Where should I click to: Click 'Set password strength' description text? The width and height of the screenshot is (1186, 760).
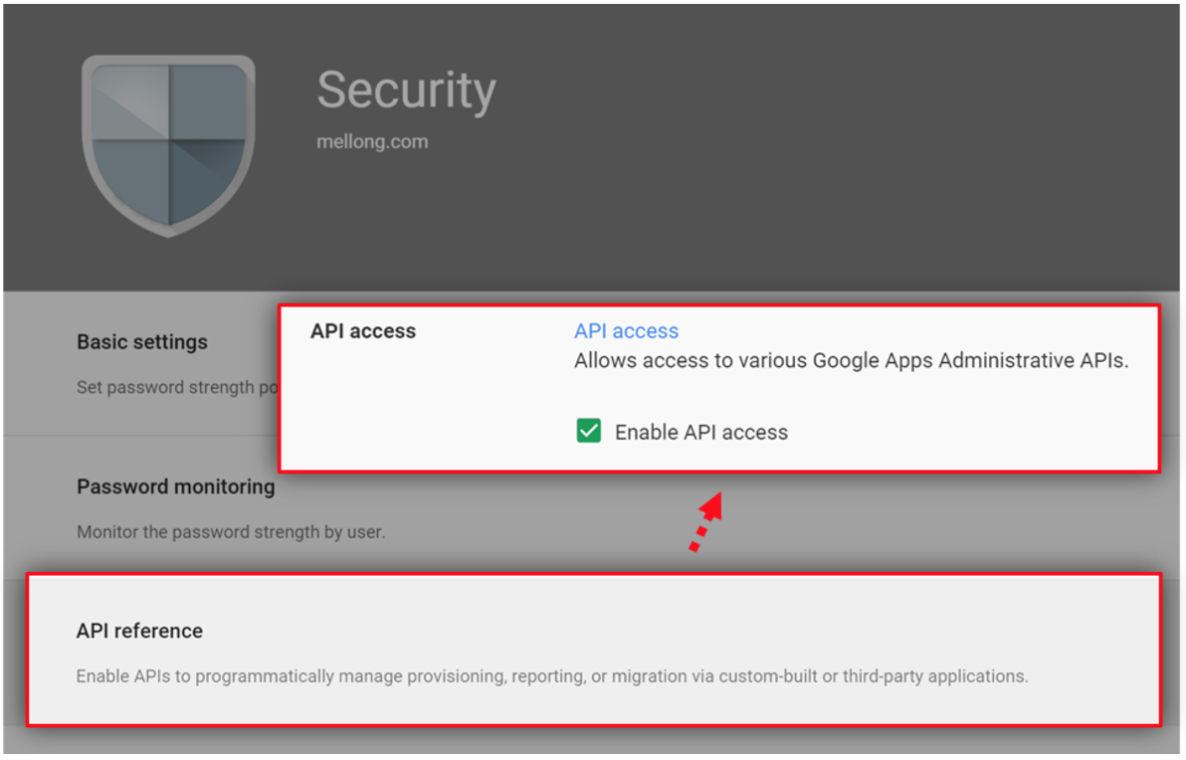click(x=178, y=387)
